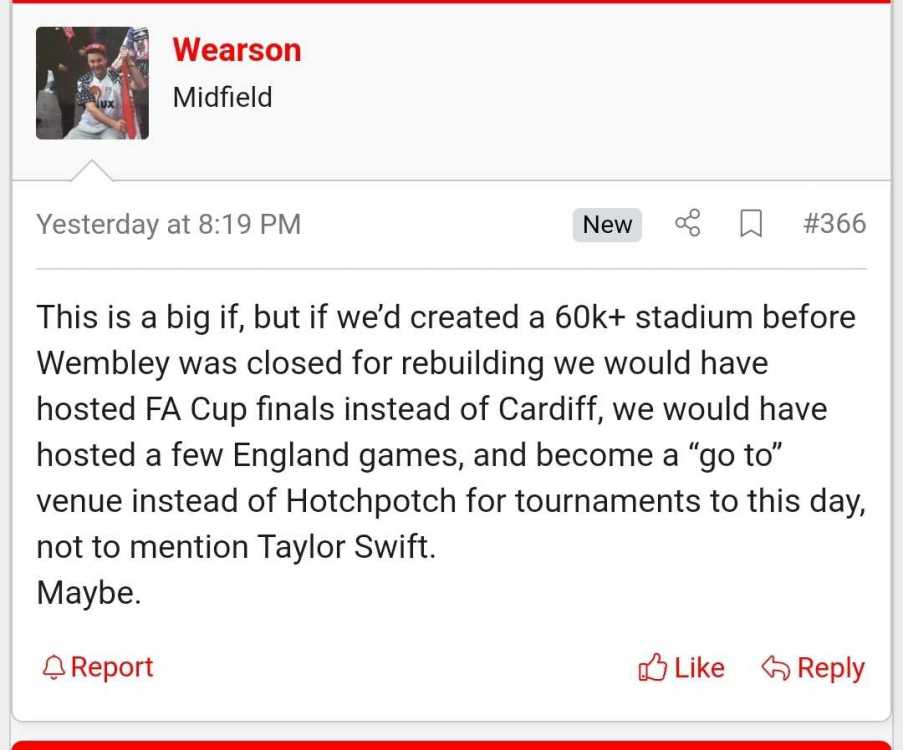Click the bell icon beside Report

[x=54, y=668]
